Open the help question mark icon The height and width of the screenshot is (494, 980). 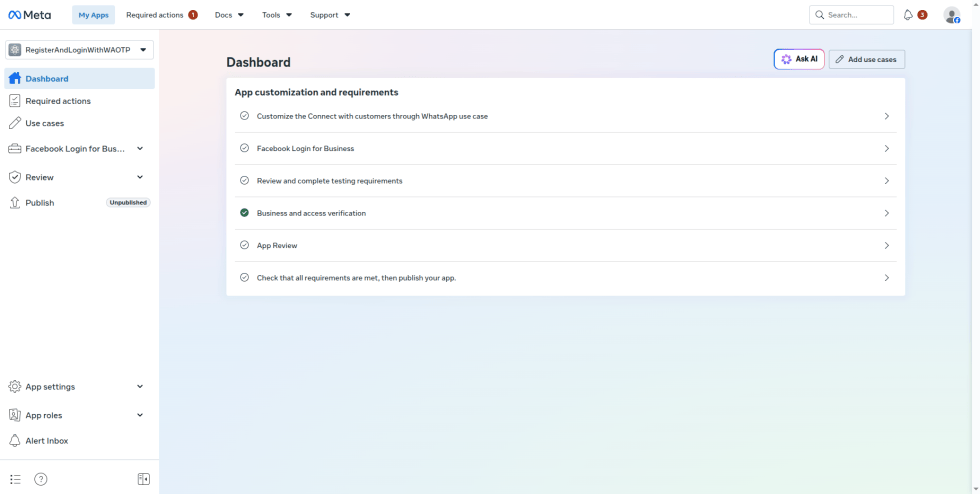(41, 480)
